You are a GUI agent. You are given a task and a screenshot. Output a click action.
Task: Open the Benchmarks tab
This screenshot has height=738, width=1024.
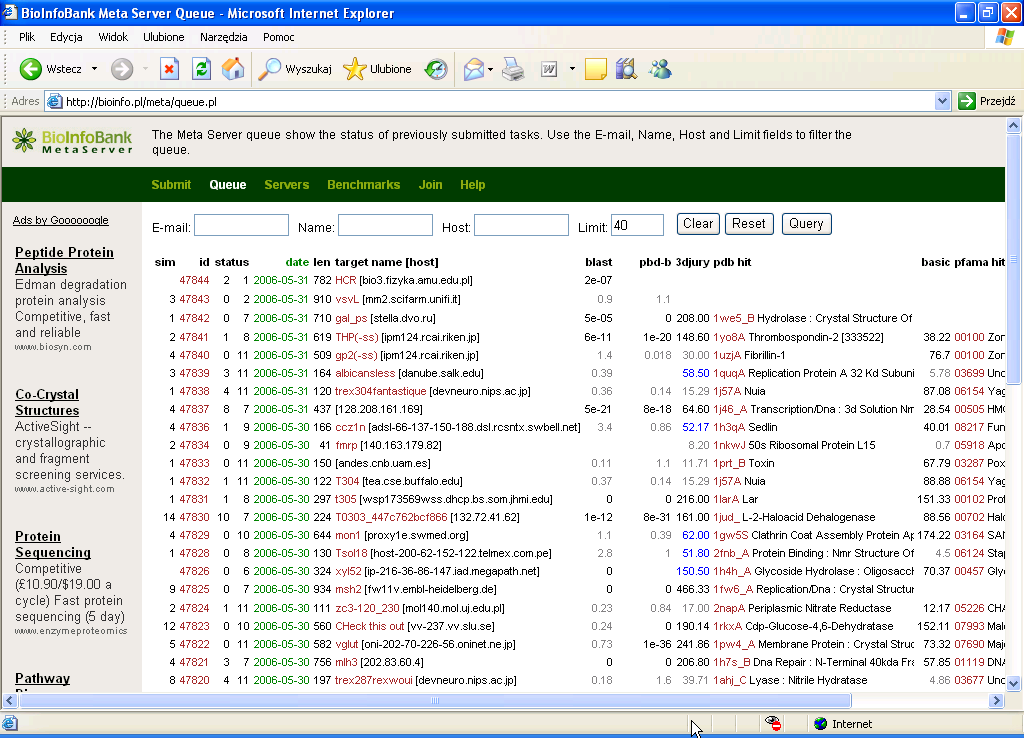click(x=364, y=185)
